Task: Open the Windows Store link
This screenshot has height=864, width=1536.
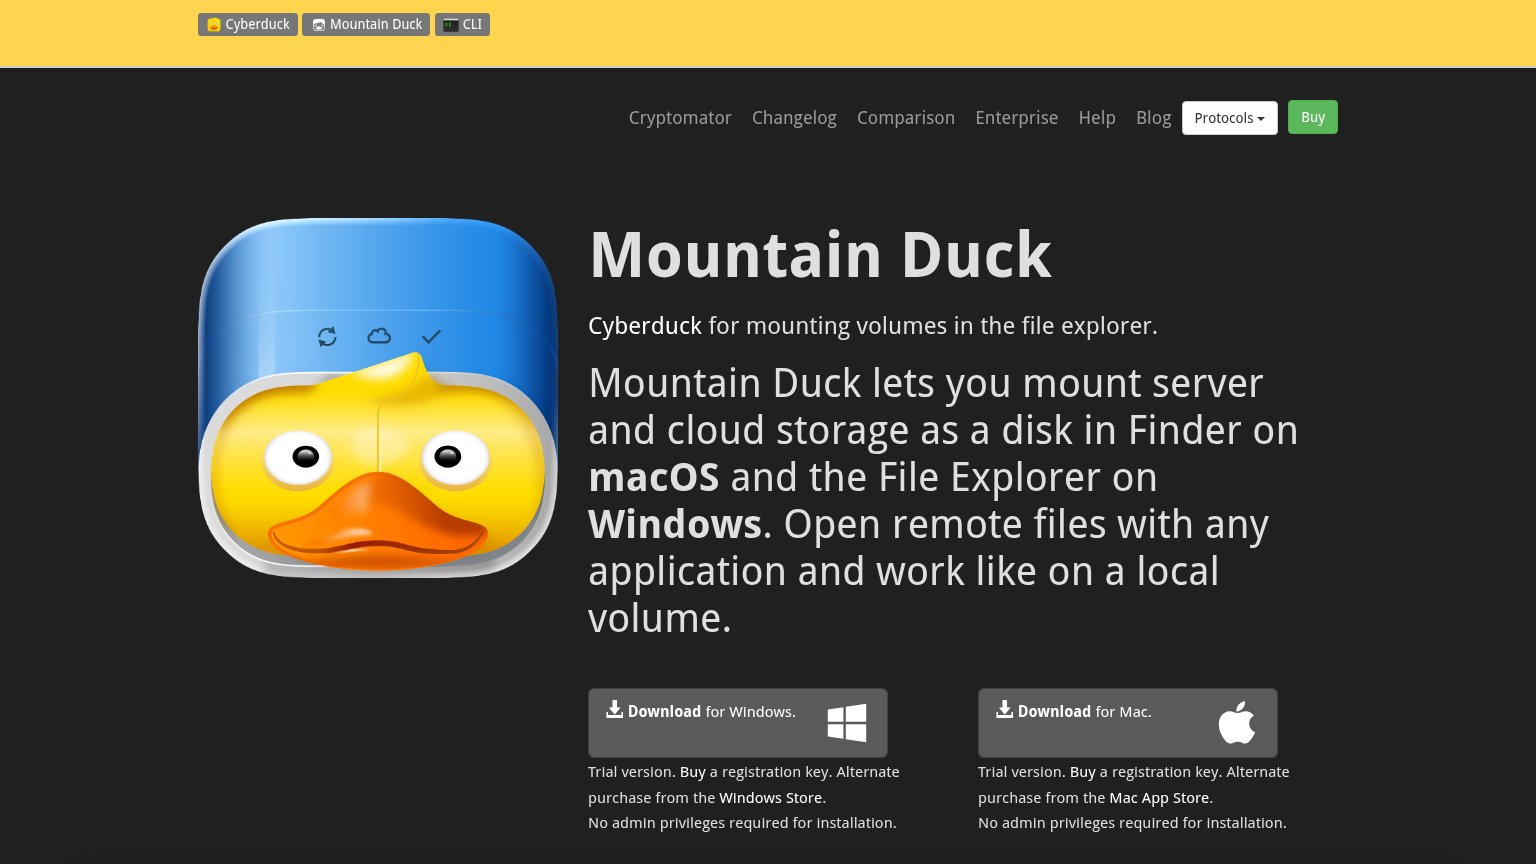Action: (771, 798)
